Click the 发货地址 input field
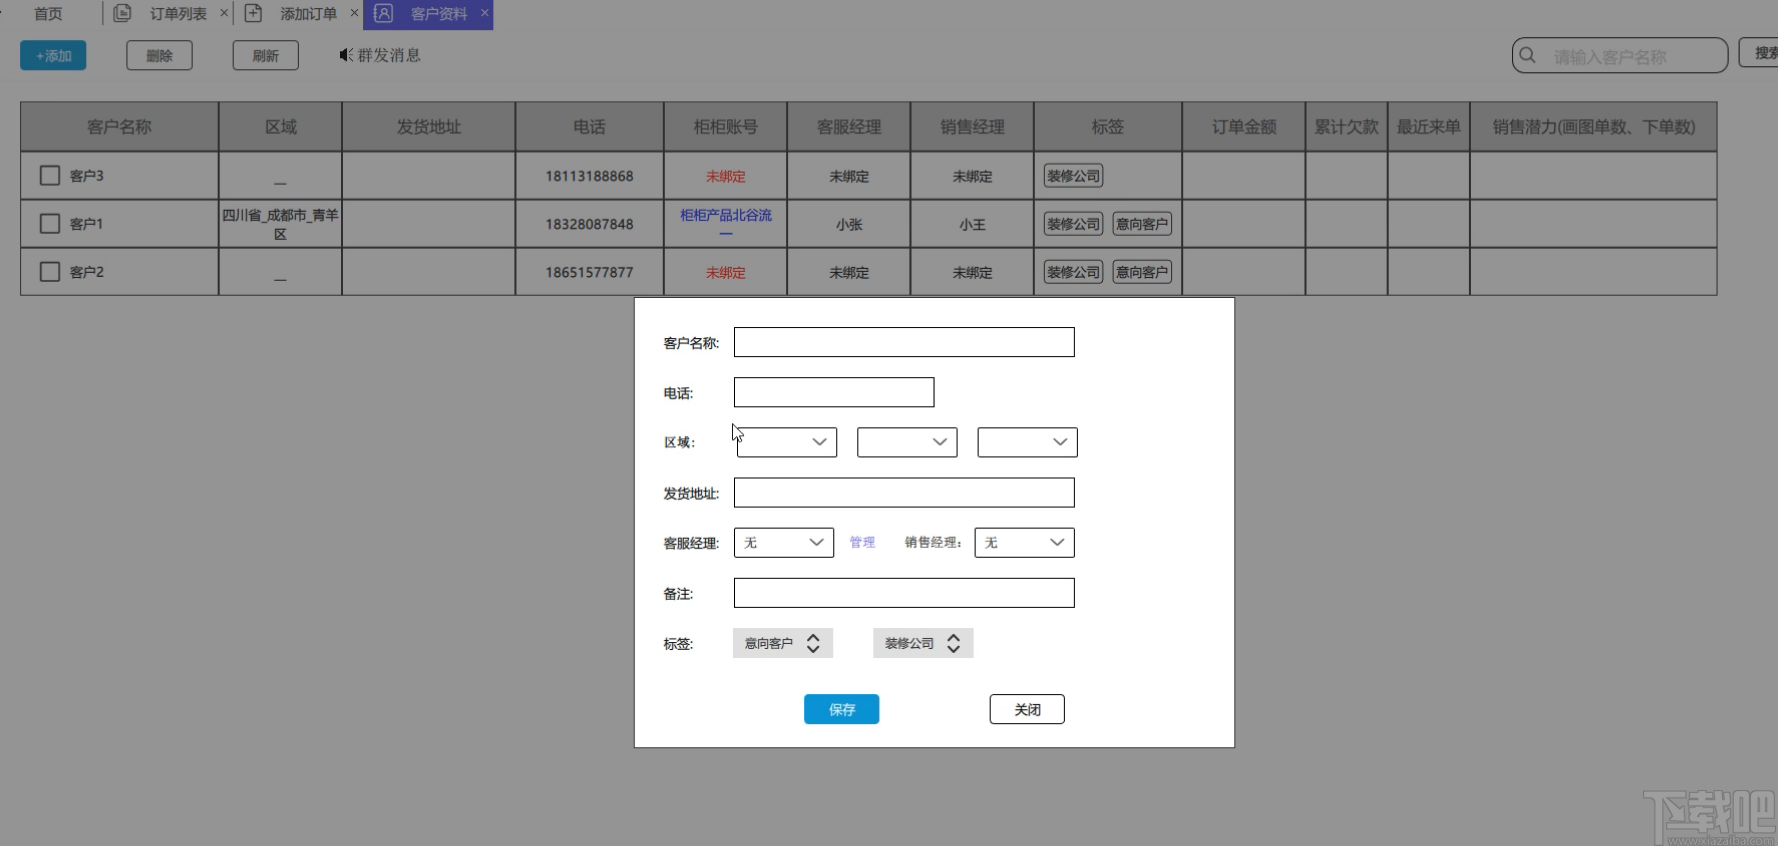The width and height of the screenshot is (1778, 846). [x=904, y=492]
